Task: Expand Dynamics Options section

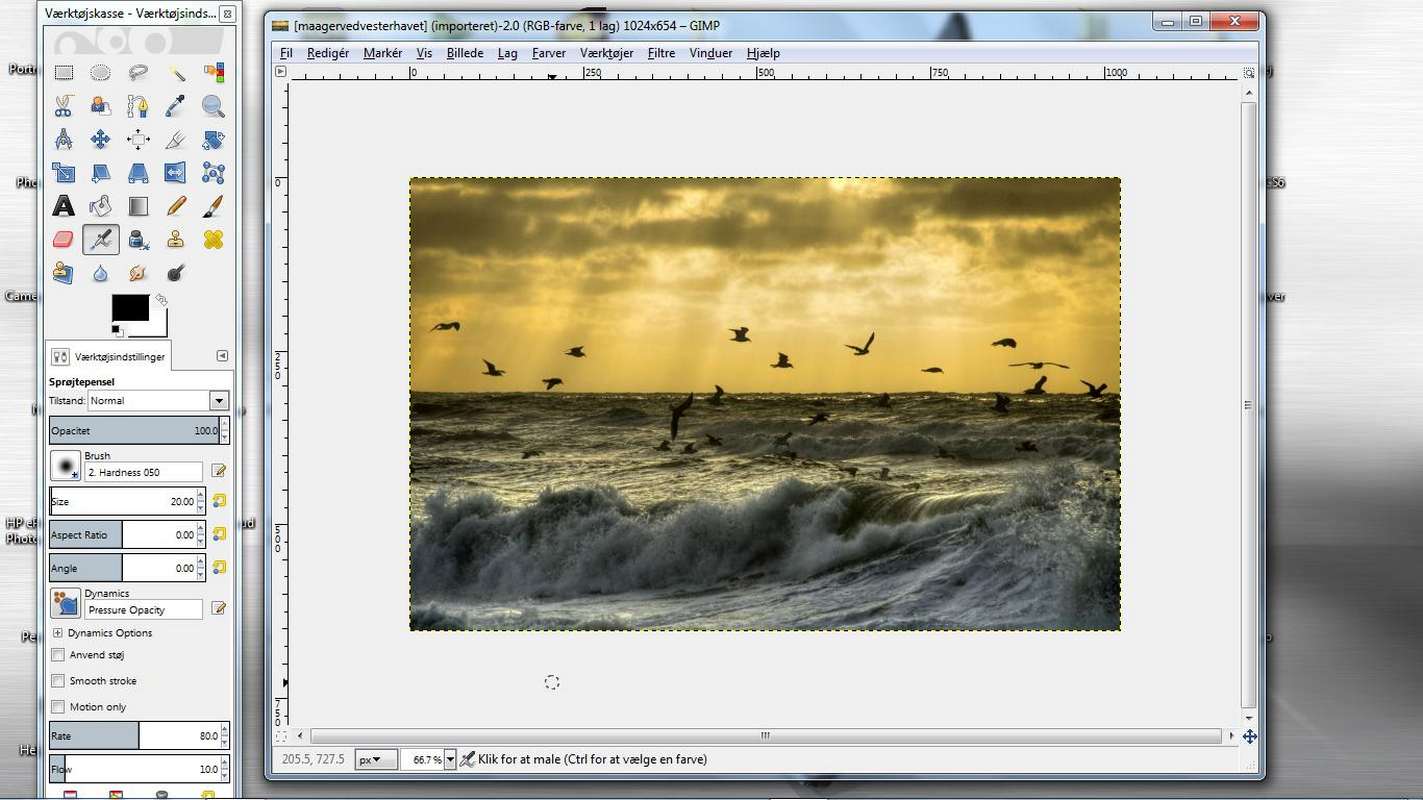Action: (58, 633)
